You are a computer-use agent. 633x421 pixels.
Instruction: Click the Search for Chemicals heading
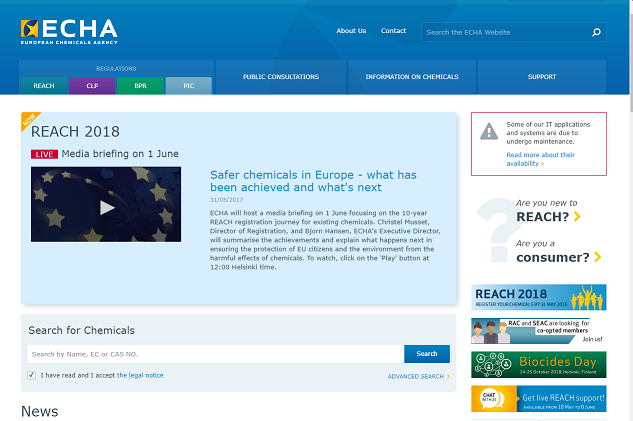click(81, 330)
